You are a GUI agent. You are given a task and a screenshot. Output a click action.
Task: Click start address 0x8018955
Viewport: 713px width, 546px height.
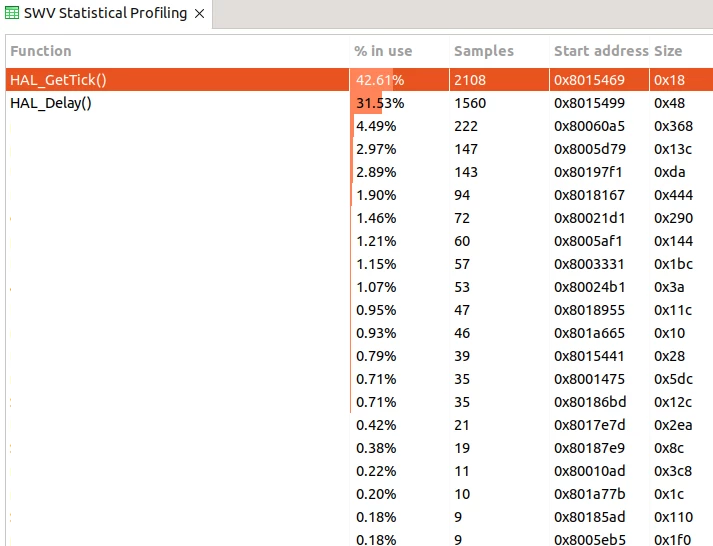pos(589,310)
